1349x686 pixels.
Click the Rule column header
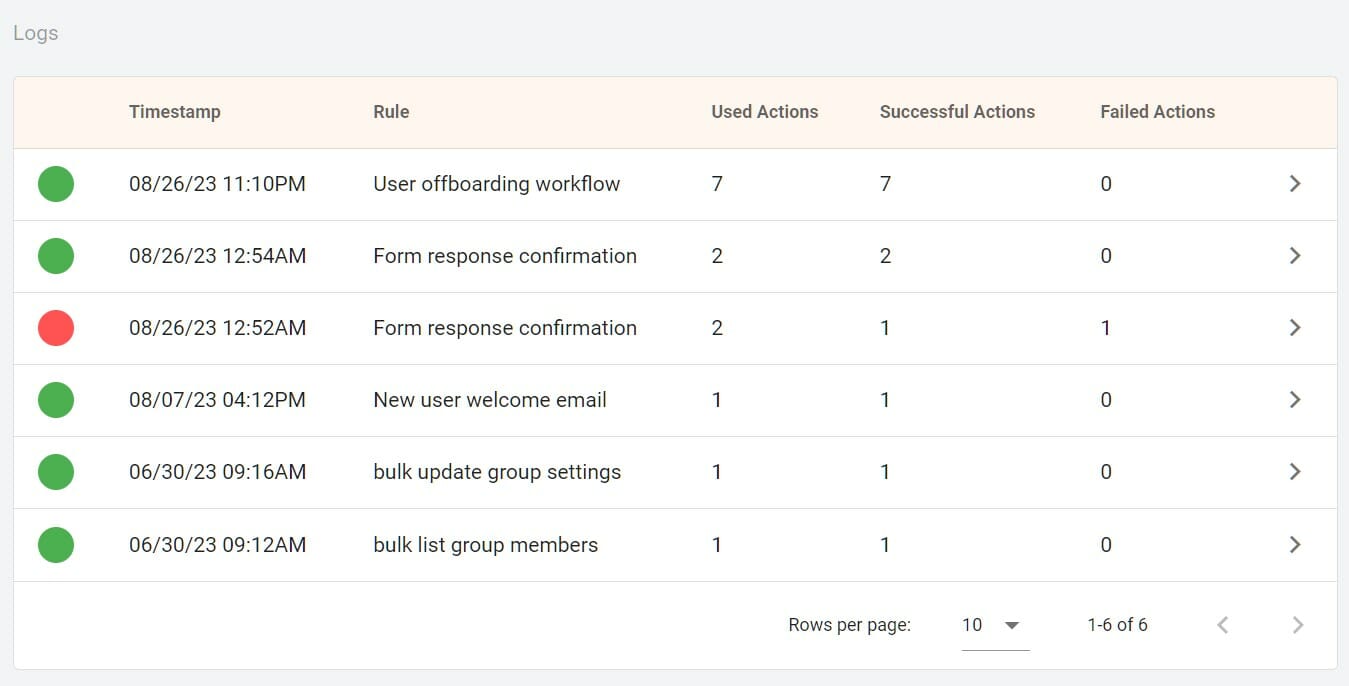[x=391, y=111]
